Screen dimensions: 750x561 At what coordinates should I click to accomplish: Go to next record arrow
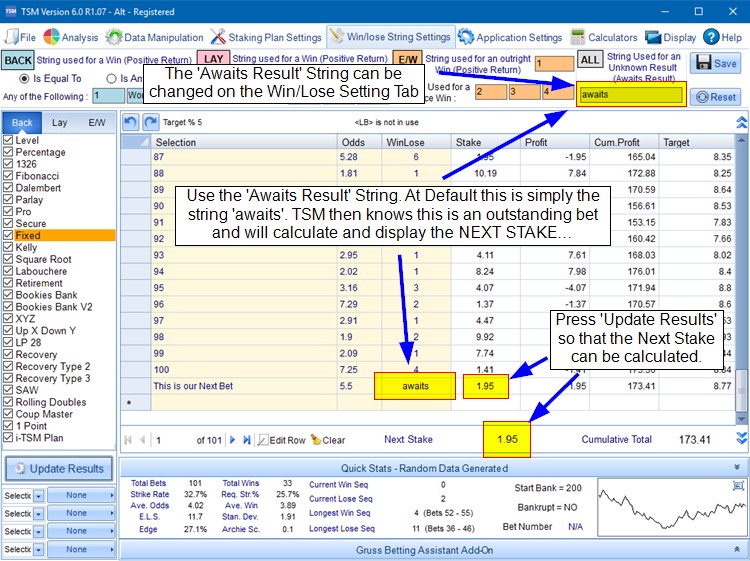[233, 439]
